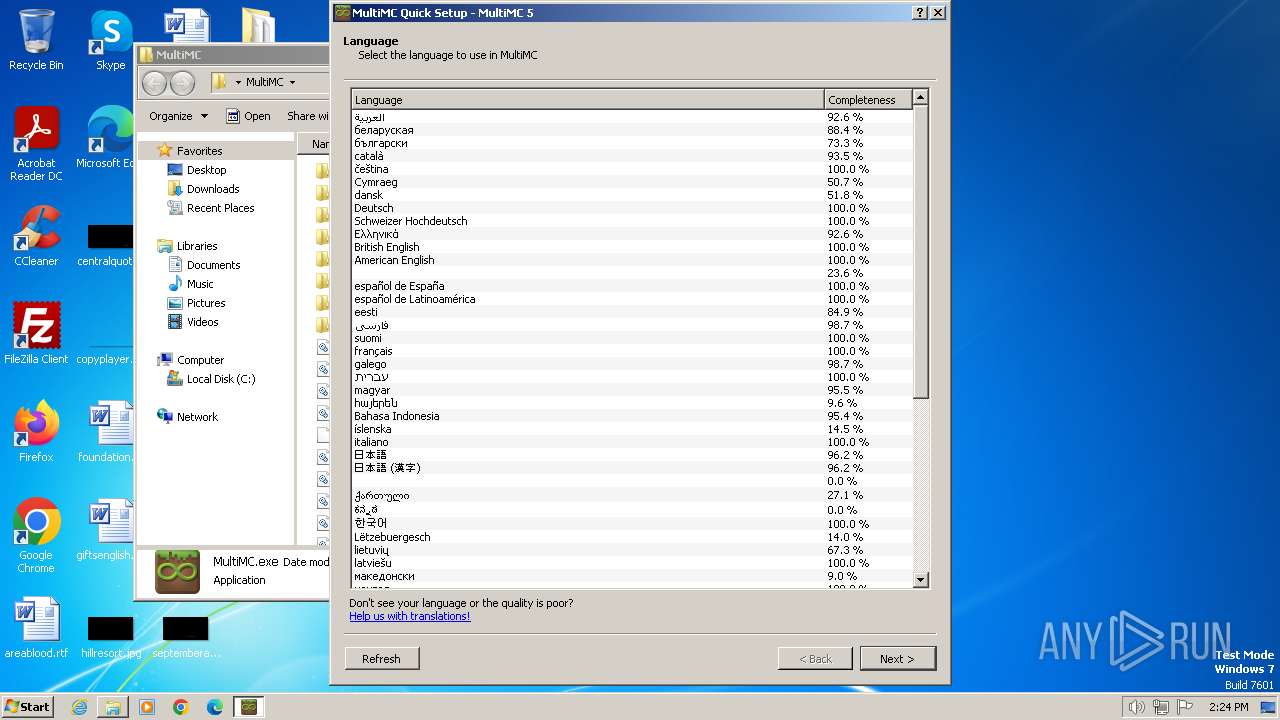Click the Refresh button
1280x720 pixels.
pyautogui.click(x=381, y=659)
